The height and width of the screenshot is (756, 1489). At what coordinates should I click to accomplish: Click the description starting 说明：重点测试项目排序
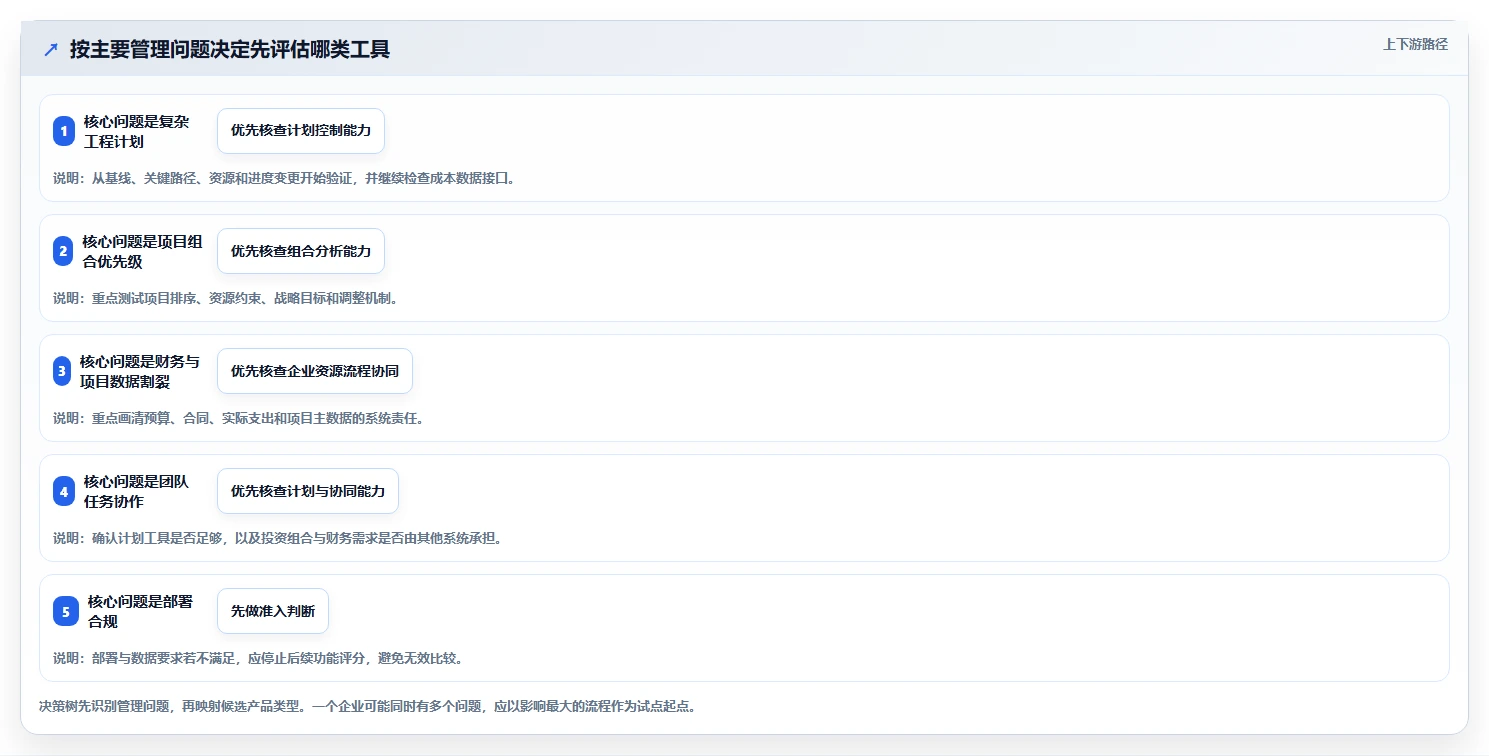pos(226,298)
